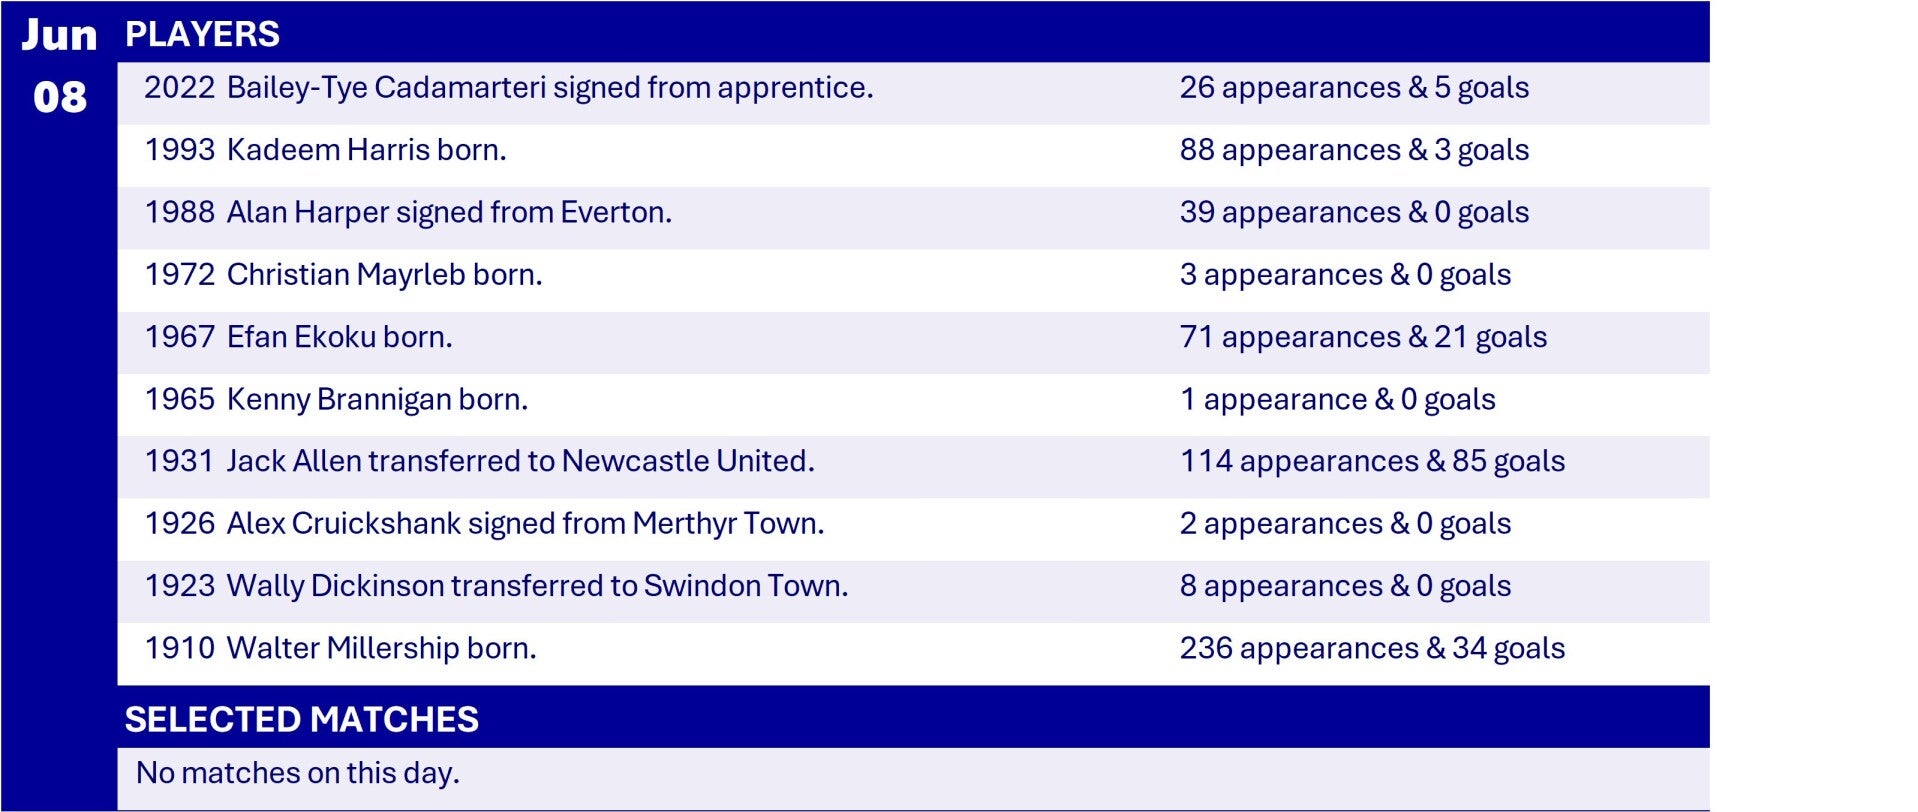Select the 39 appearances & 0 goals stat
The image size is (1918, 812).
1354,212
